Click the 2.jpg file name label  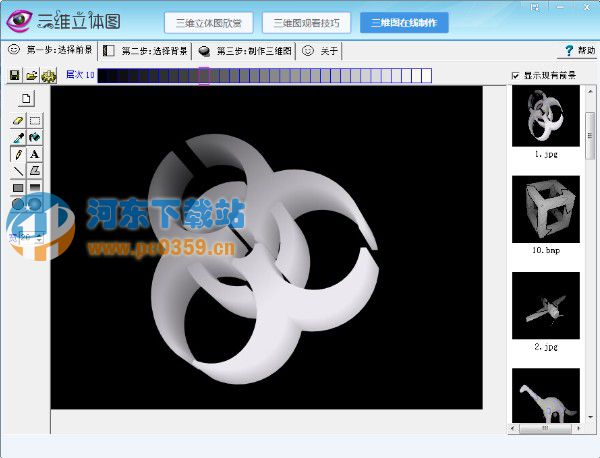point(546,347)
